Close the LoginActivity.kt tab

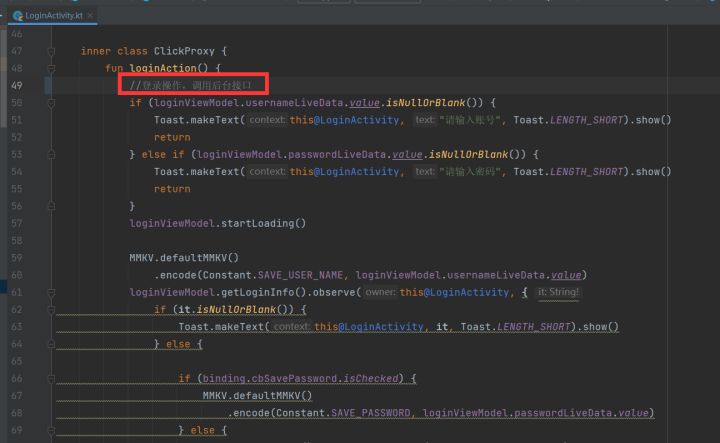[x=90, y=16]
